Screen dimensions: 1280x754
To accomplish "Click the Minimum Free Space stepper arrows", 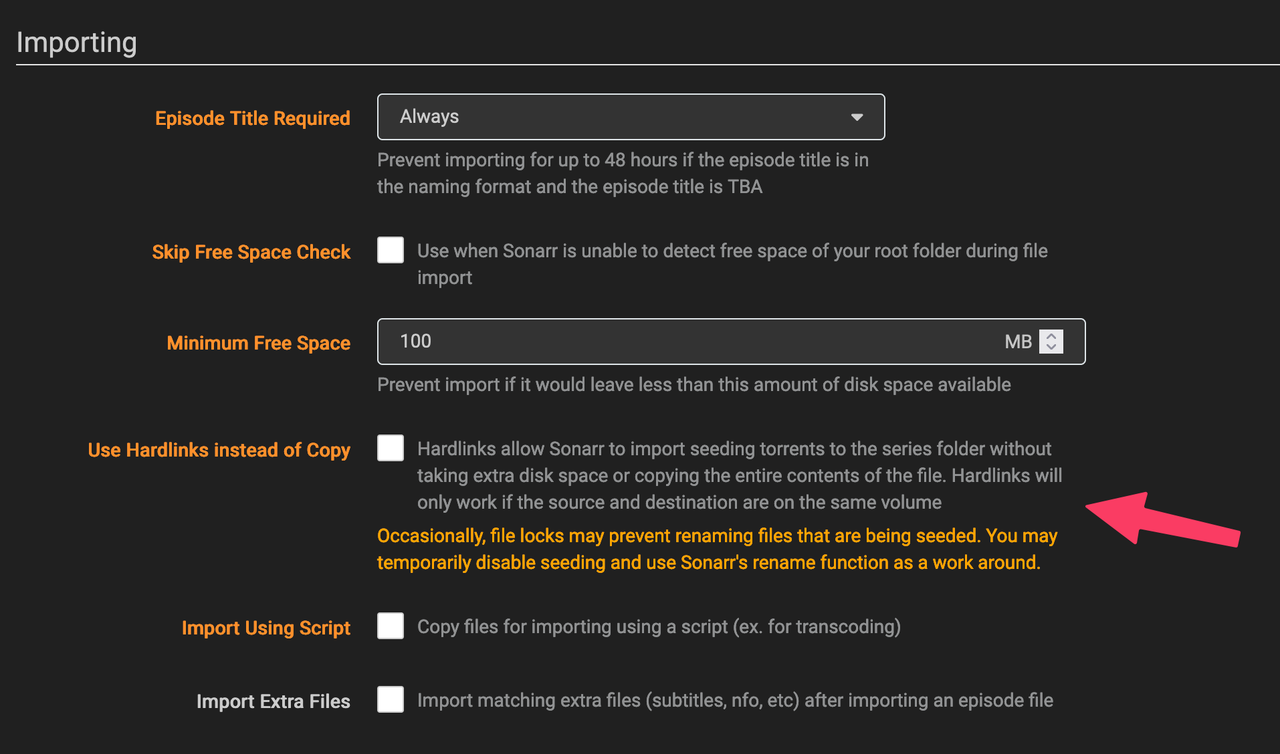I will 1050,341.
